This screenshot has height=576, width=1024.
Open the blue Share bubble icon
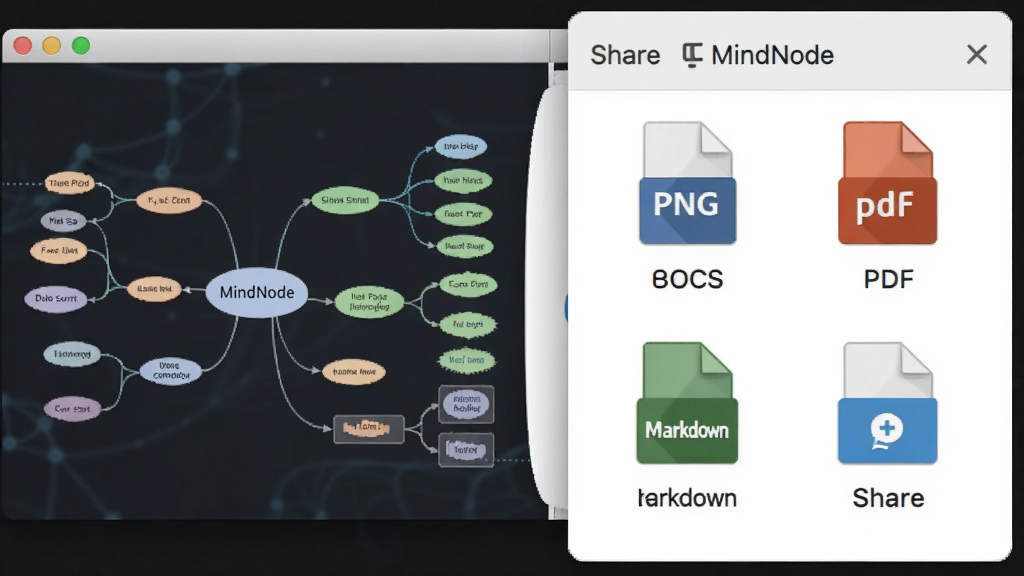coord(888,403)
